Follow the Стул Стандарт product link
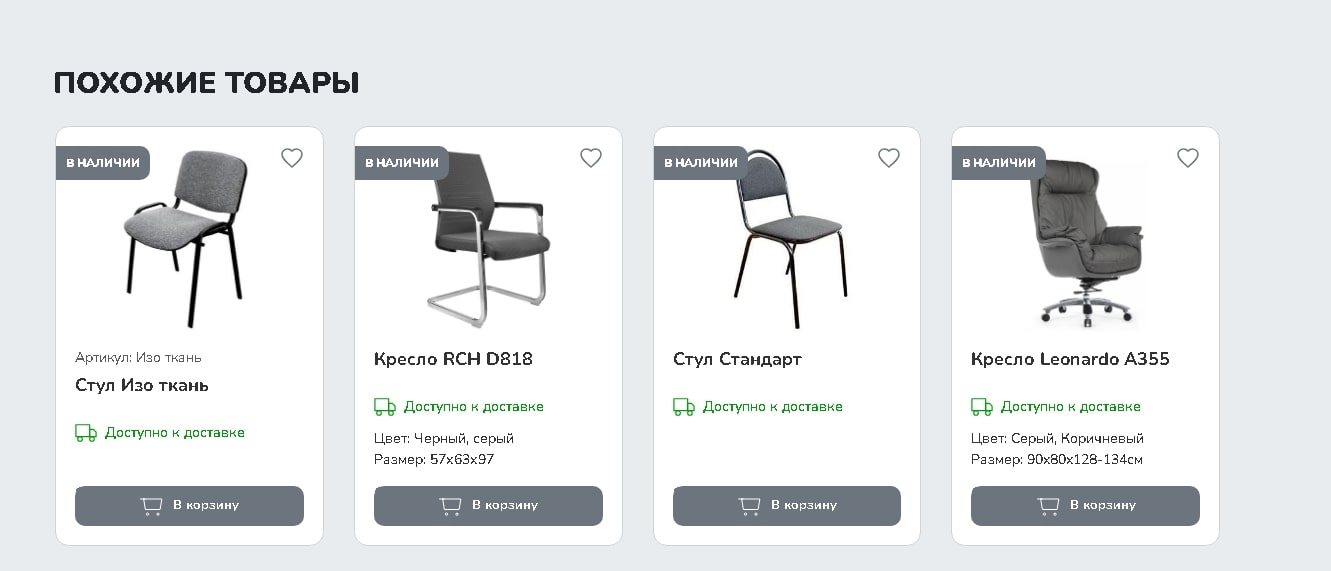The height and width of the screenshot is (571, 1331). point(737,359)
